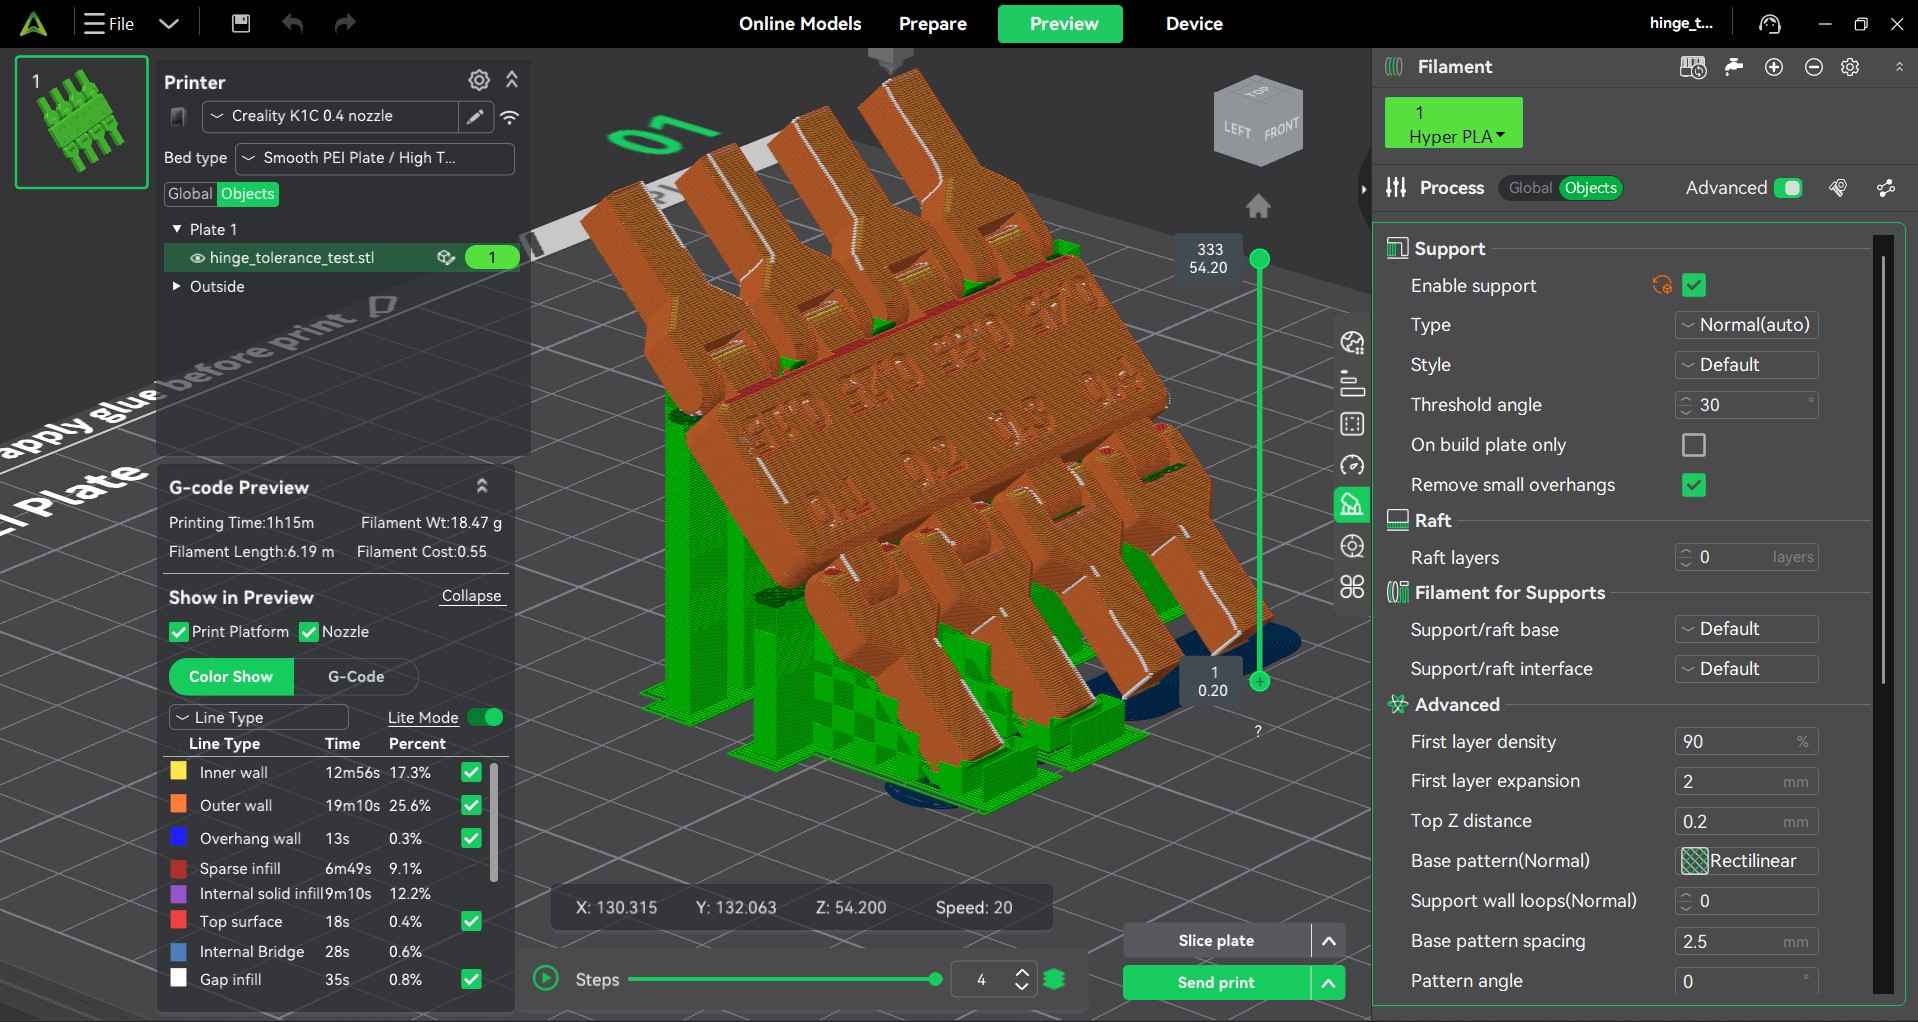Click the save icon in the top toolbar

241,23
